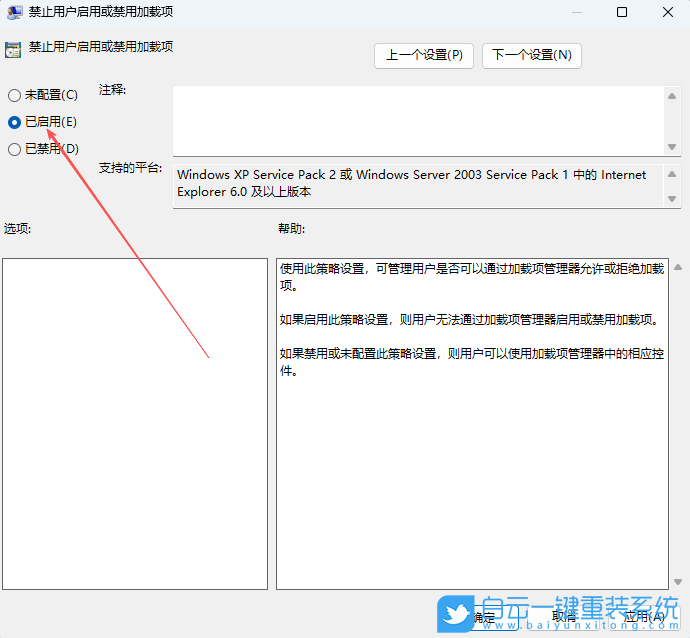Go to 上一个设置(P) previous setting
Viewport: 690px width, 638px height.
(424, 55)
